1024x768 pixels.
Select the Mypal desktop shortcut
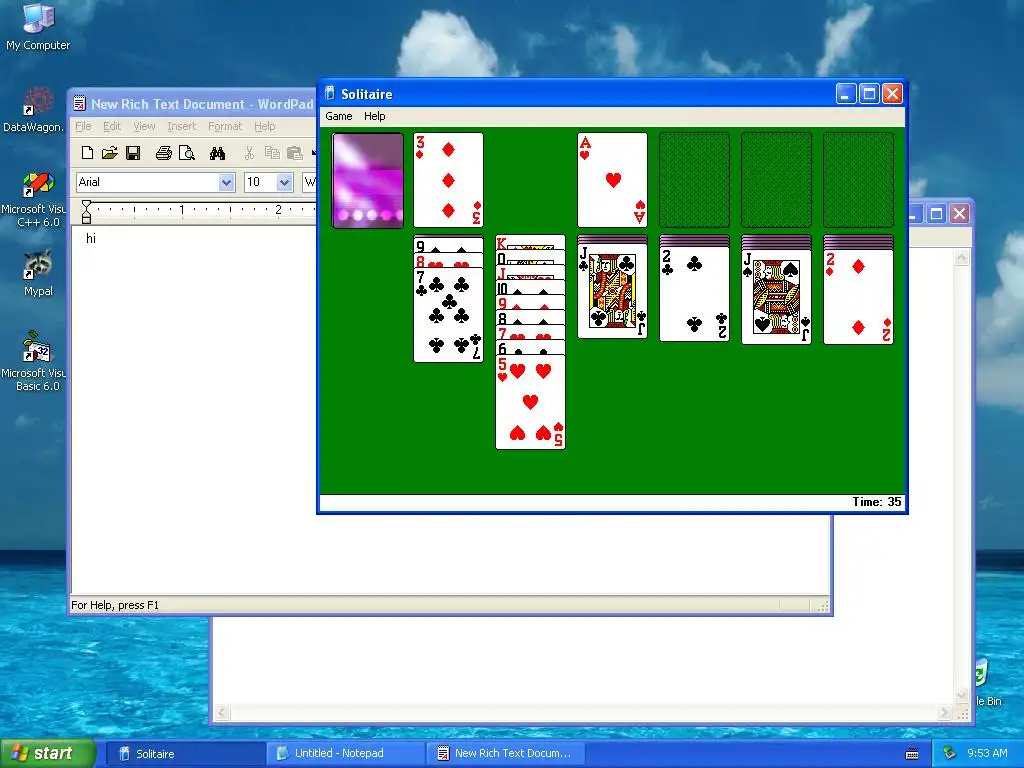[x=38, y=273]
